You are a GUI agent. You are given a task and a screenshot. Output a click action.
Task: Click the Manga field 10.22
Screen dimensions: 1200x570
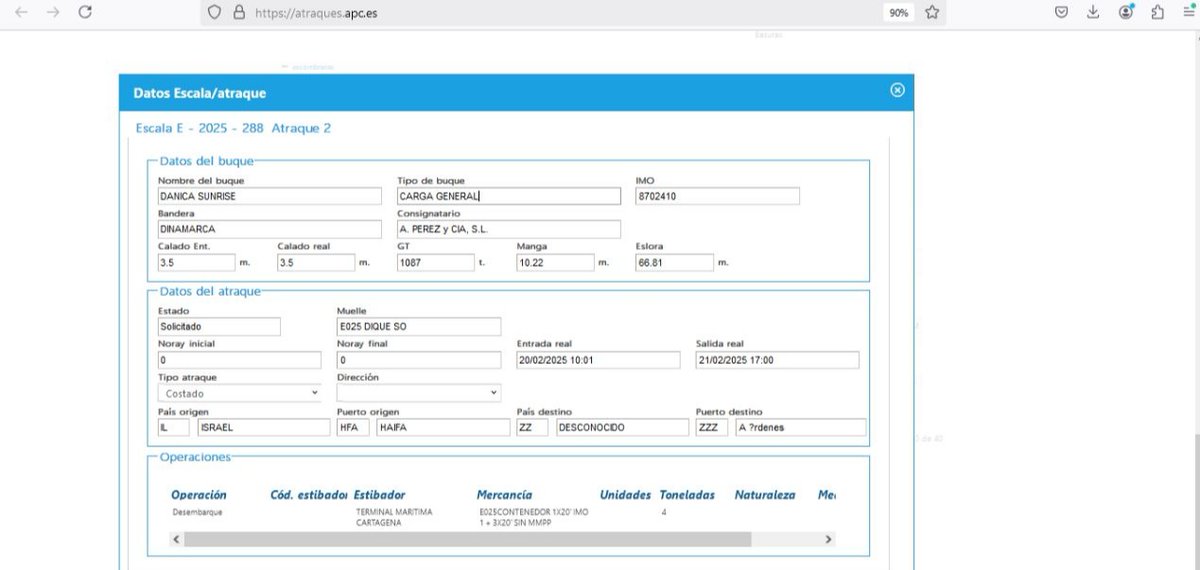tap(555, 262)
